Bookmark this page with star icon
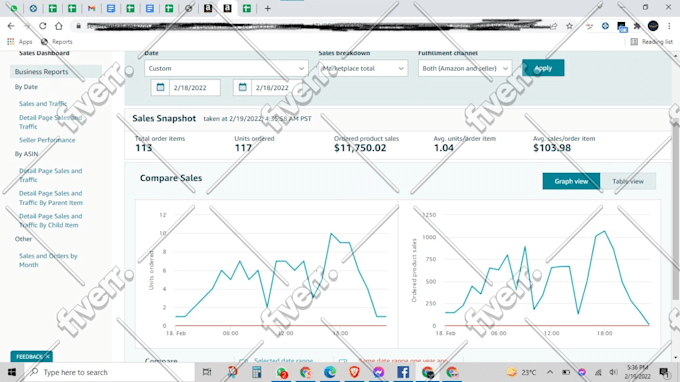Image resolution: width=680 pixels, height=382 pixels. [x=569, y=26]
